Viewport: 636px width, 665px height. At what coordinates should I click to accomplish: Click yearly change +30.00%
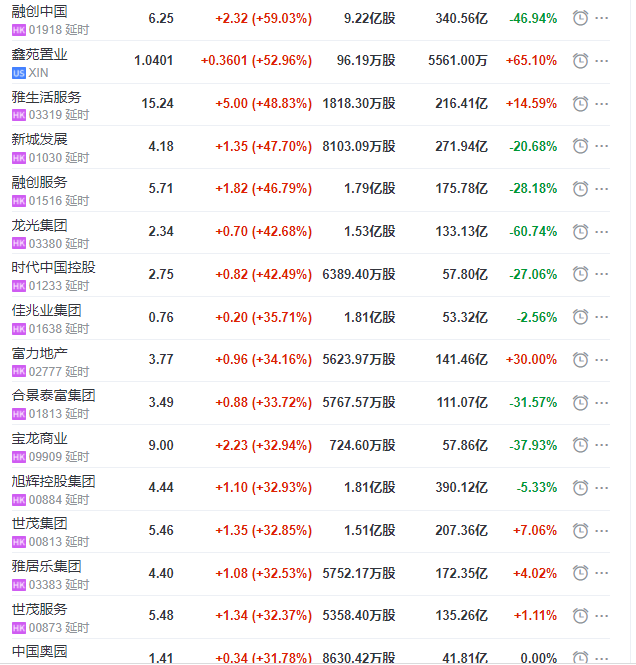coord(531,360)
